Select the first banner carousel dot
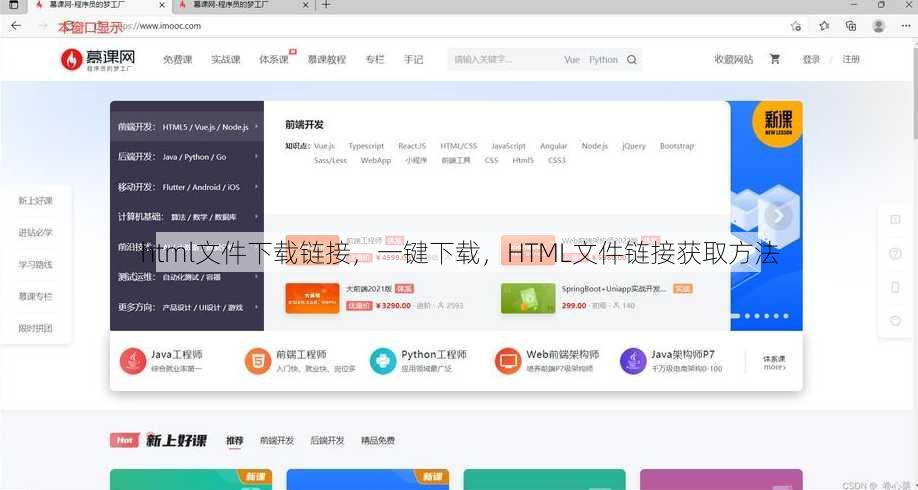 pyautogui.click(x=737, y=316)
